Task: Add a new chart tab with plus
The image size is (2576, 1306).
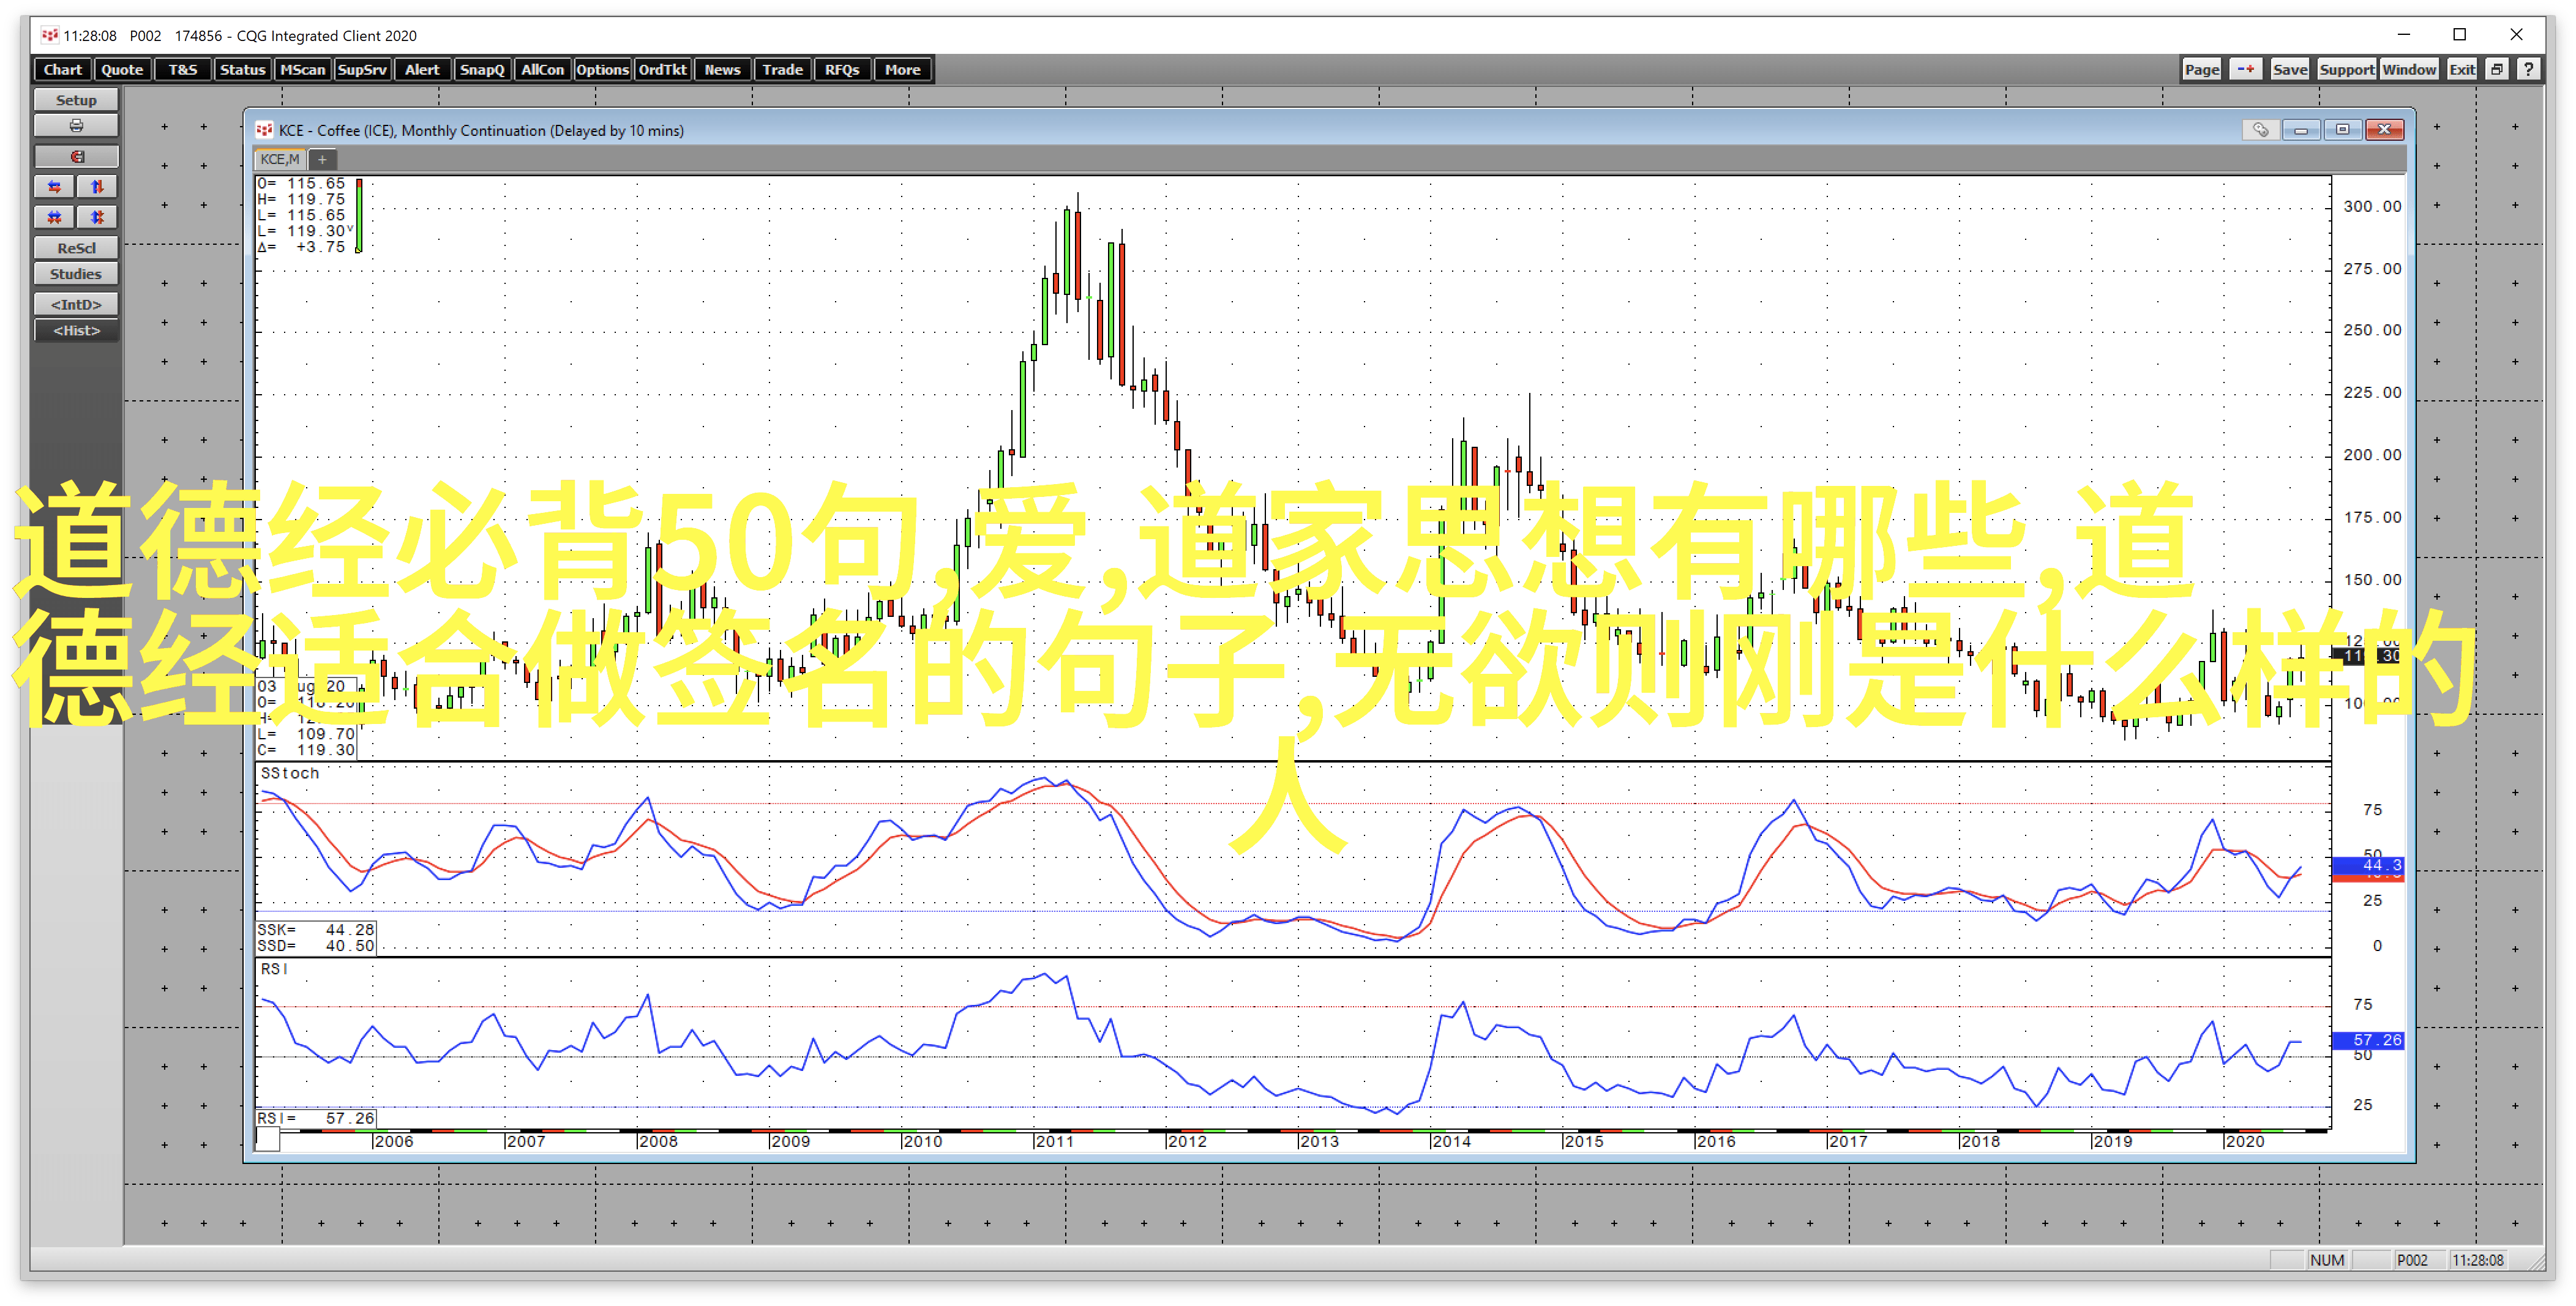Action: pos(322,159)
